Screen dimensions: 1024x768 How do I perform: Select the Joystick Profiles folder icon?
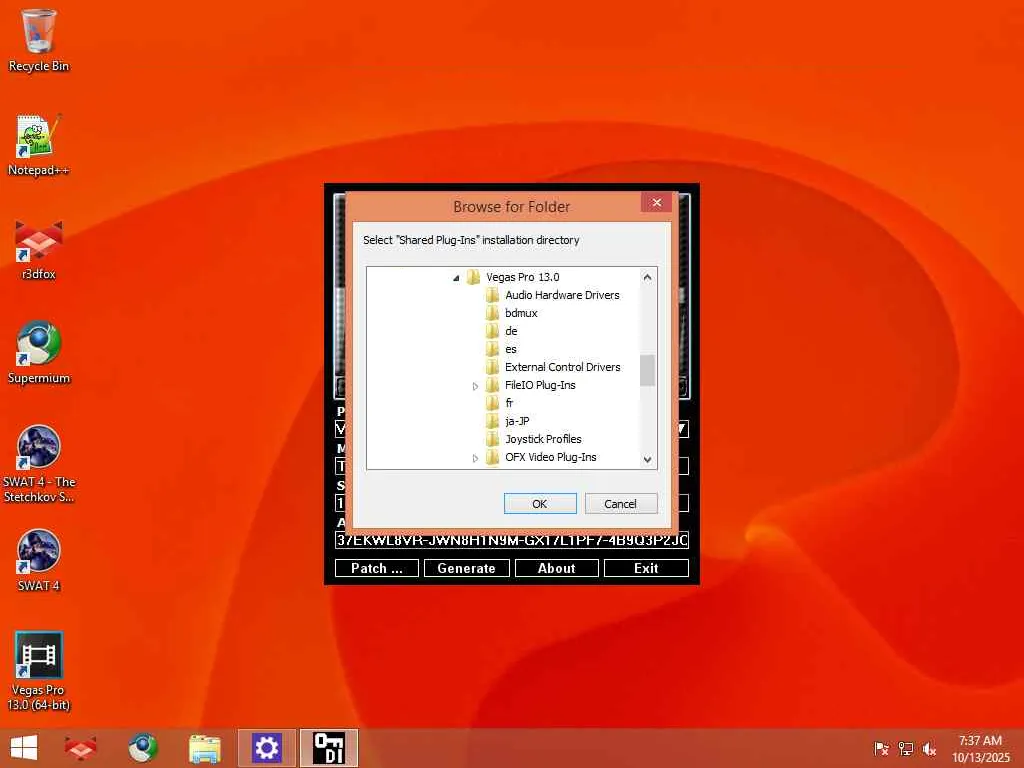point(492,440)
